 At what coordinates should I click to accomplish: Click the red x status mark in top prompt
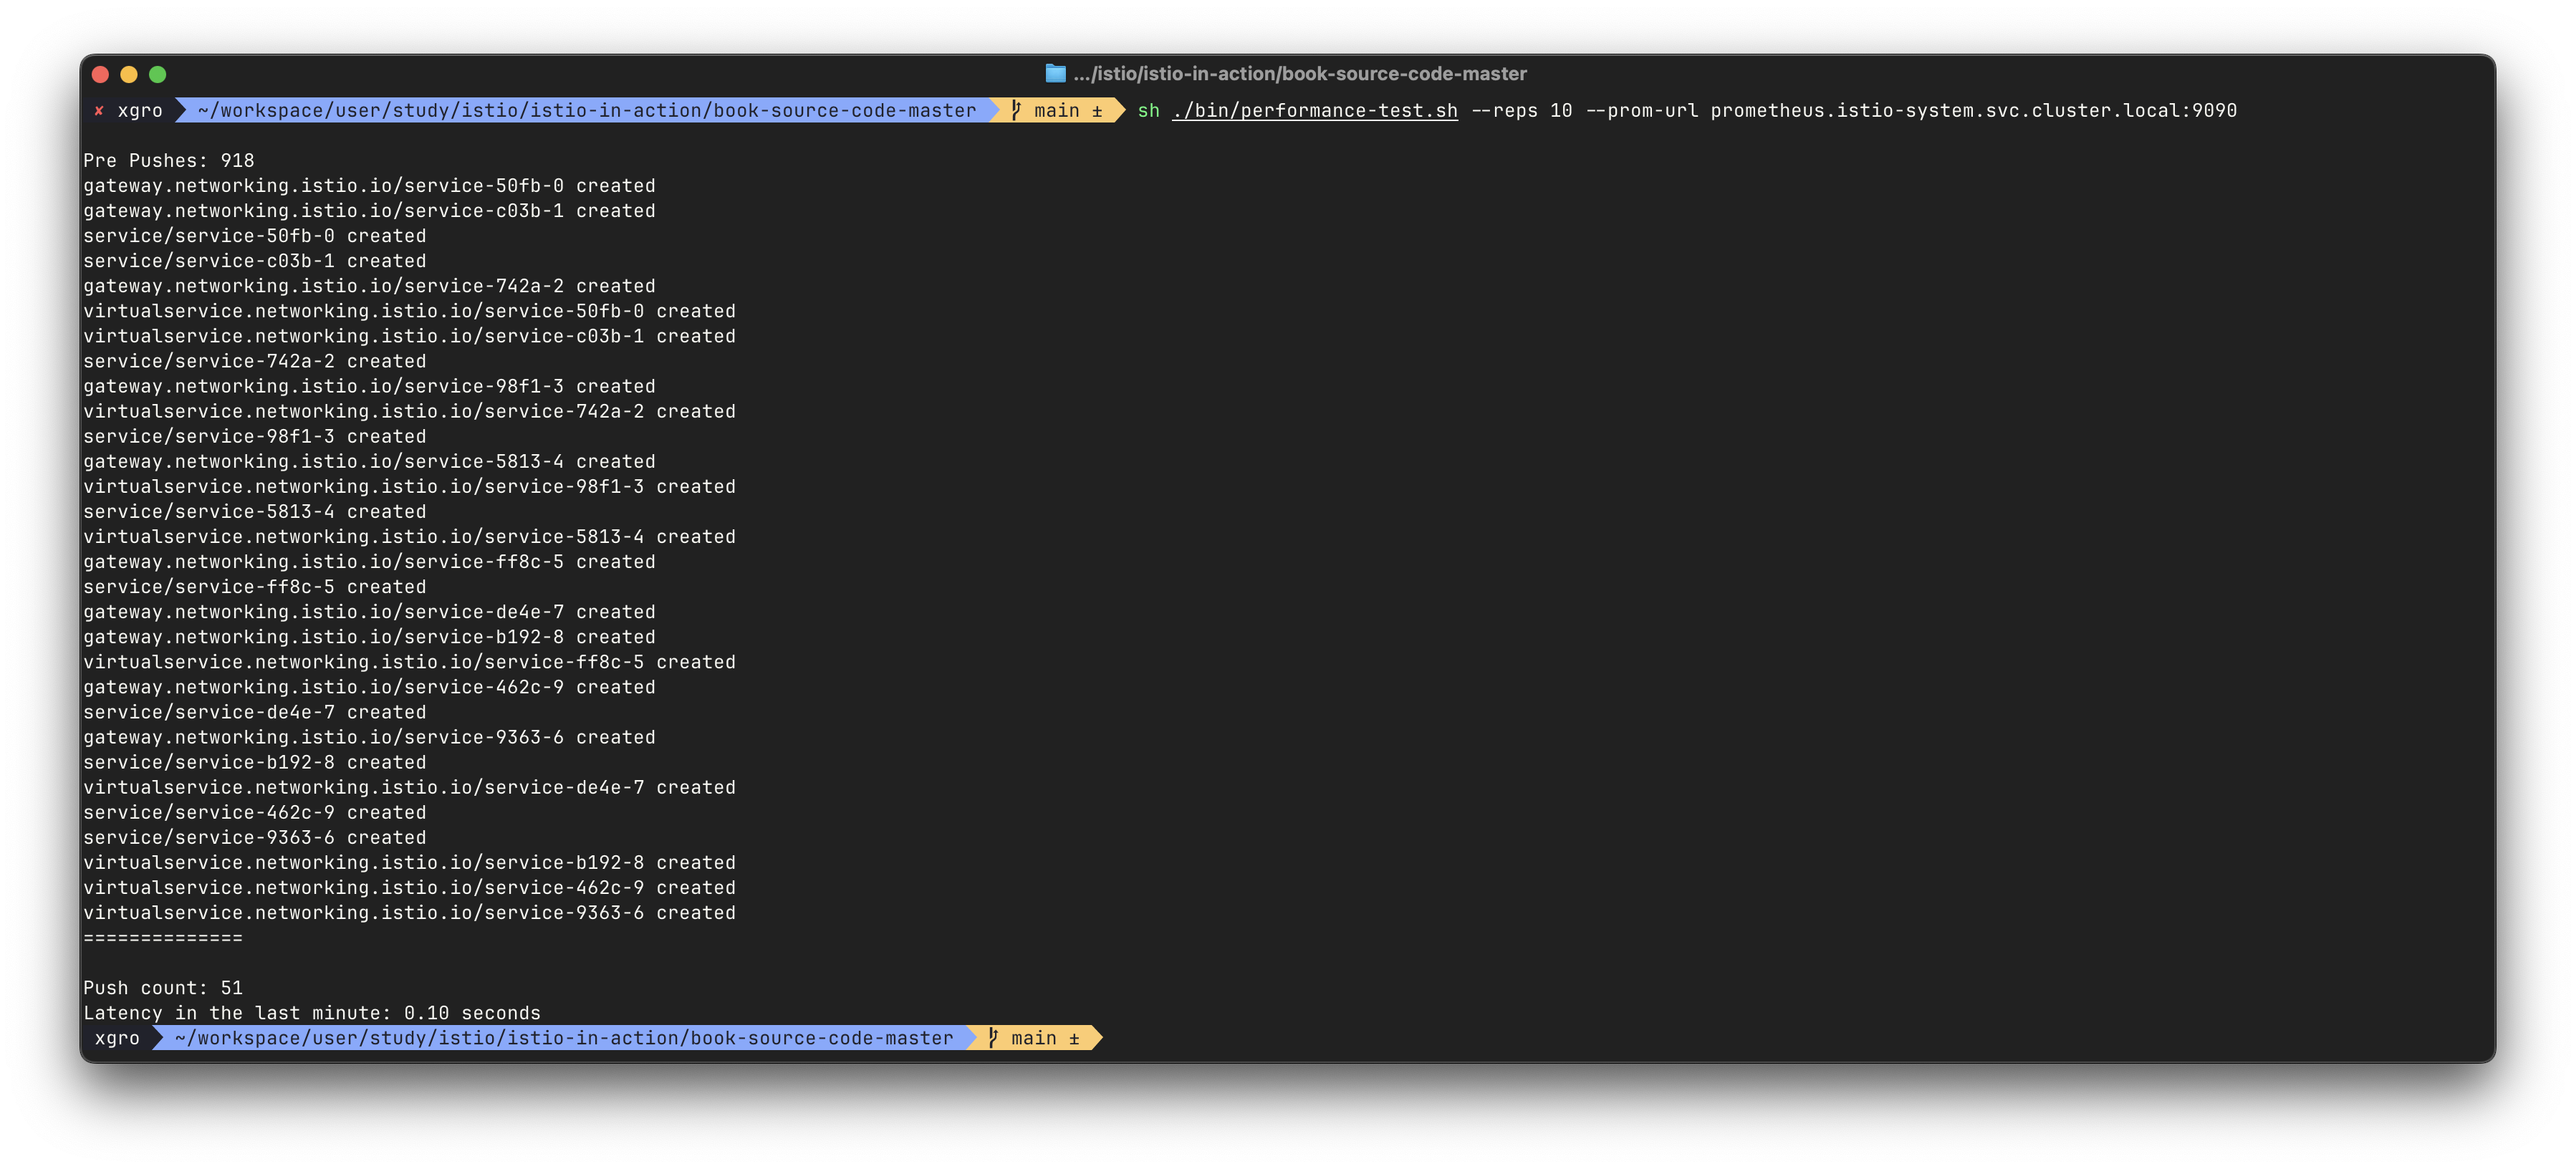click(x=99, y=110)
